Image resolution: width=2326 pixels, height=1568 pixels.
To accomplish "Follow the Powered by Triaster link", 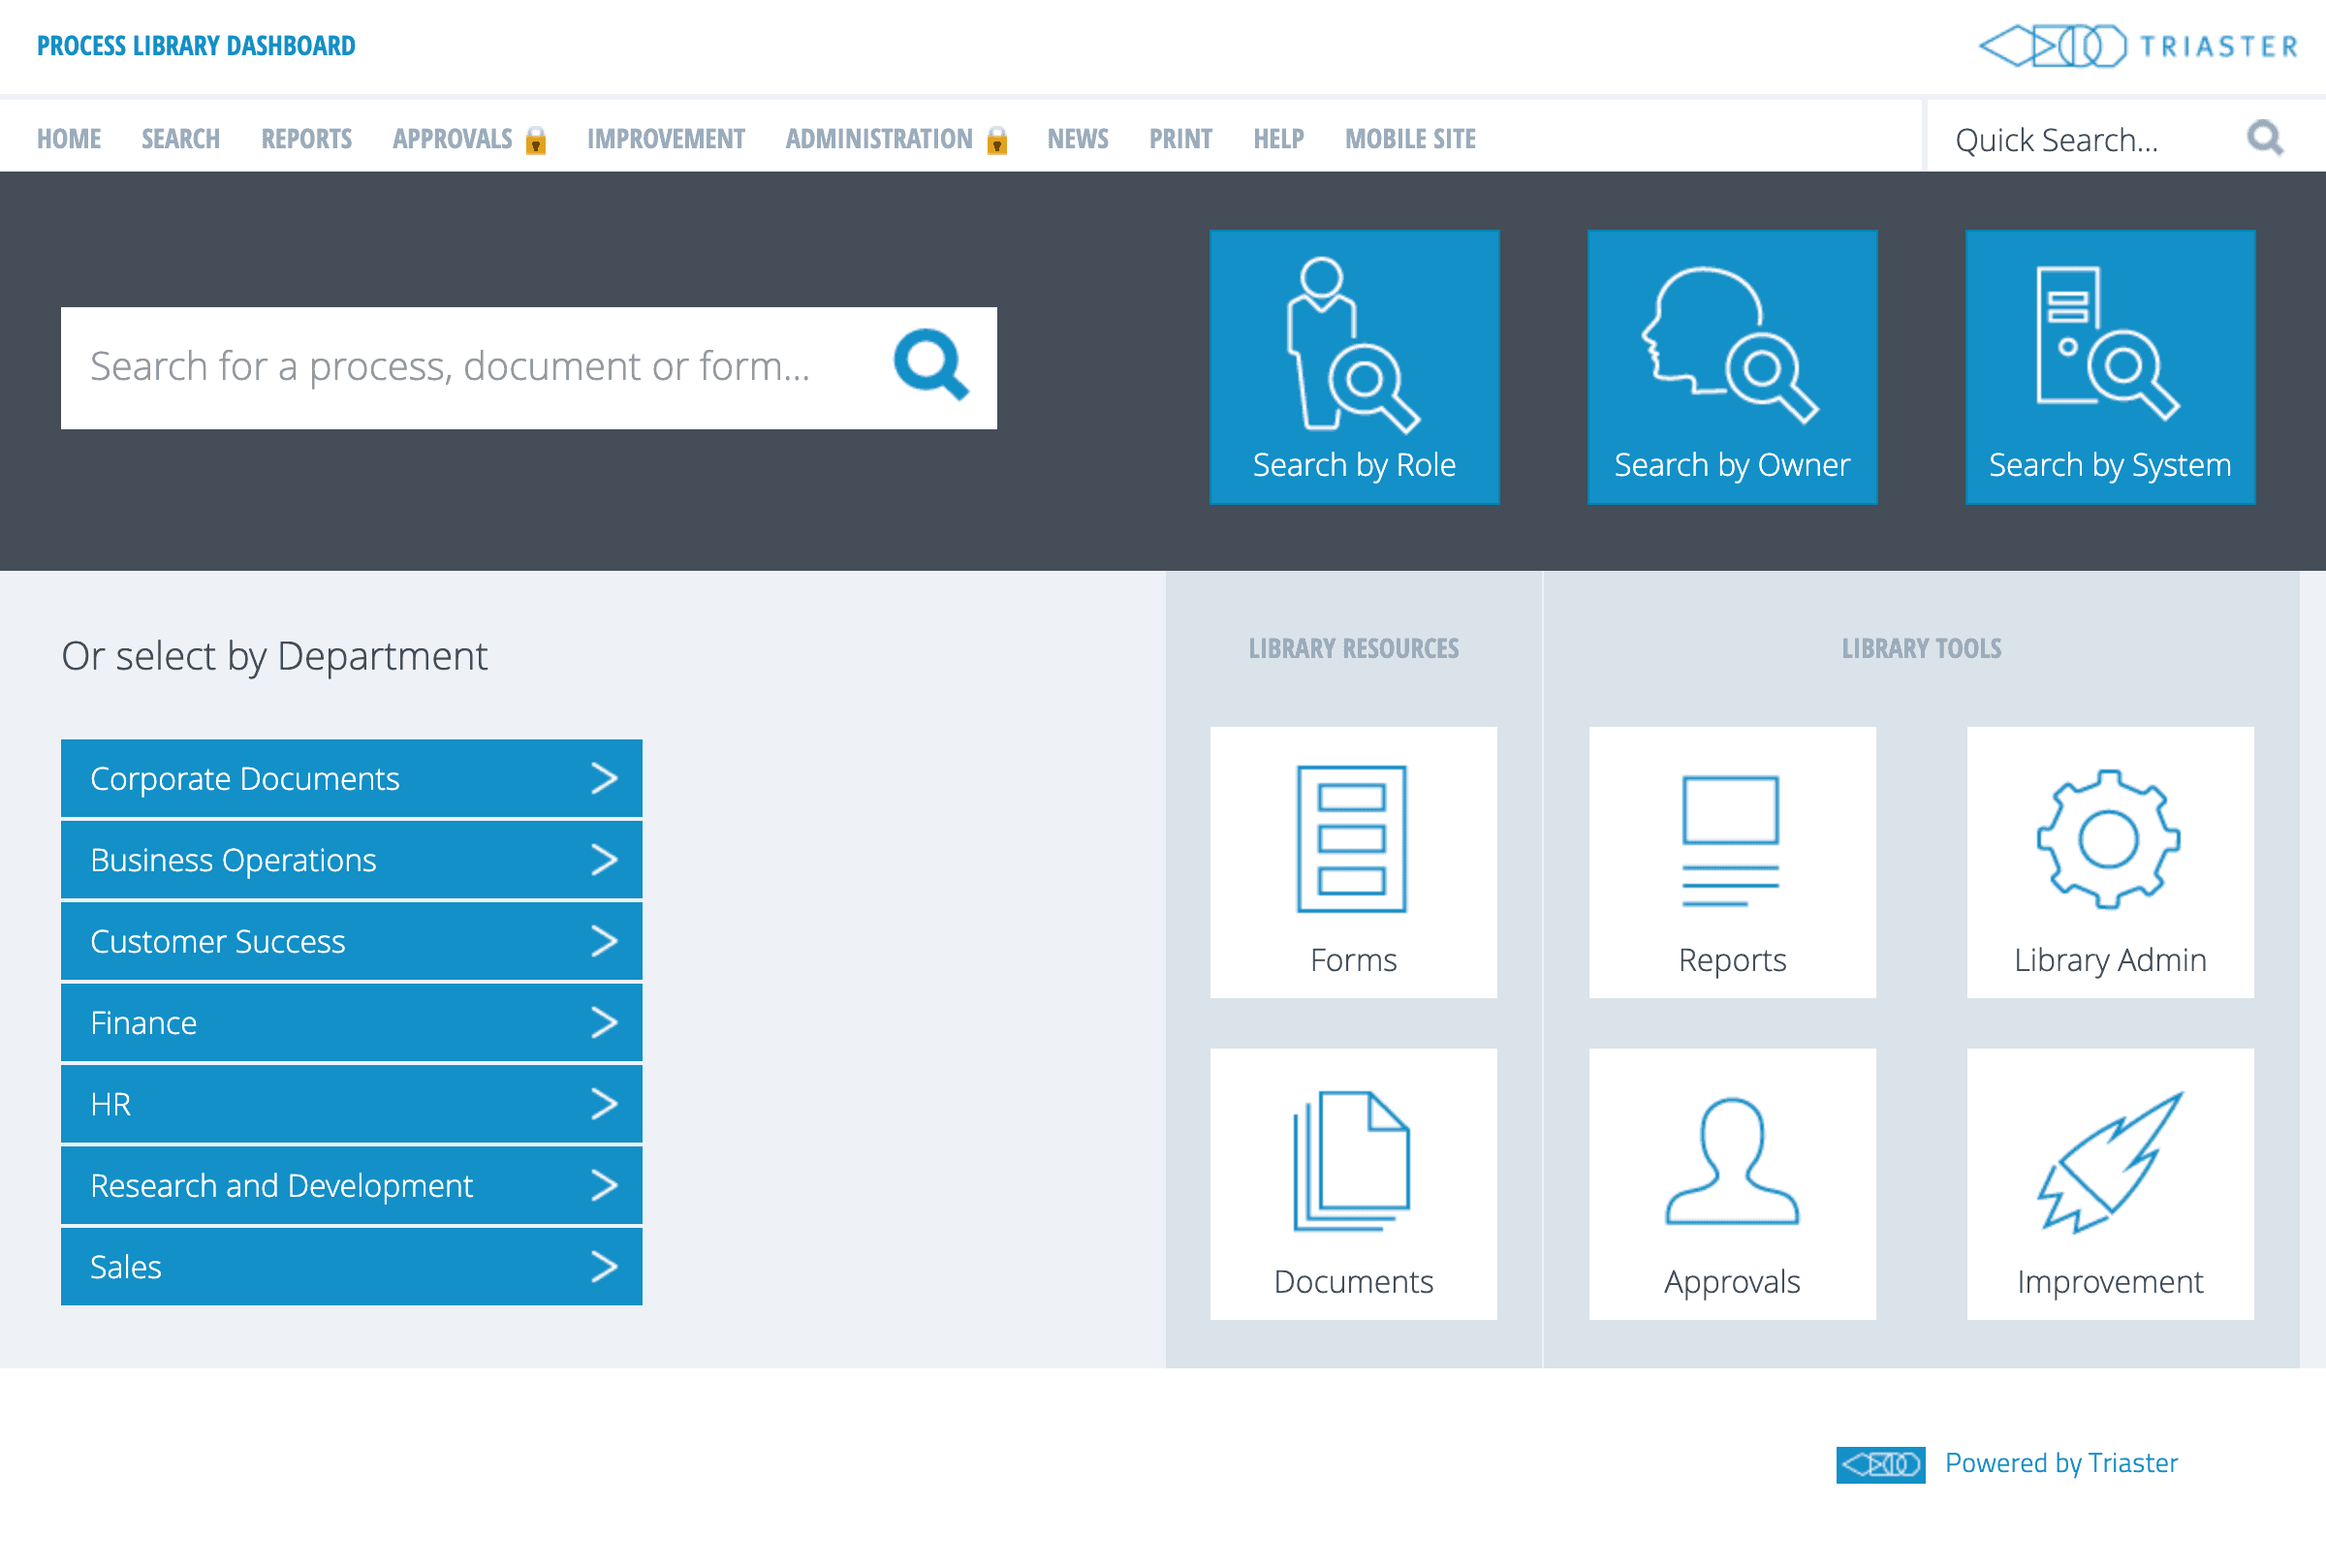I will pos(2060,1463).
